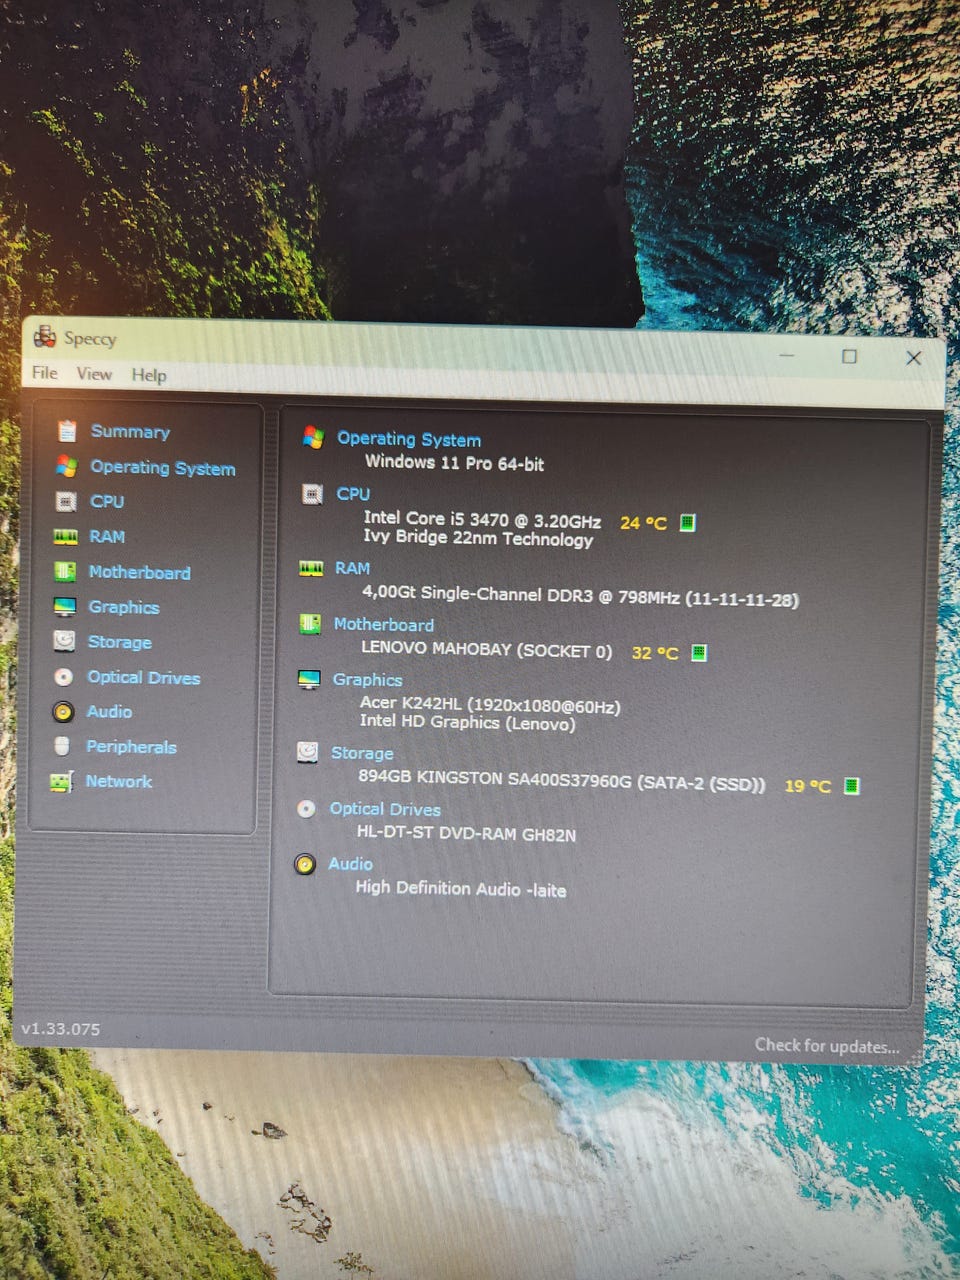Click the 32 °C motherboard temperature value
The image size is (960, 1280).
pyautogui.click(x=655, y=653)
